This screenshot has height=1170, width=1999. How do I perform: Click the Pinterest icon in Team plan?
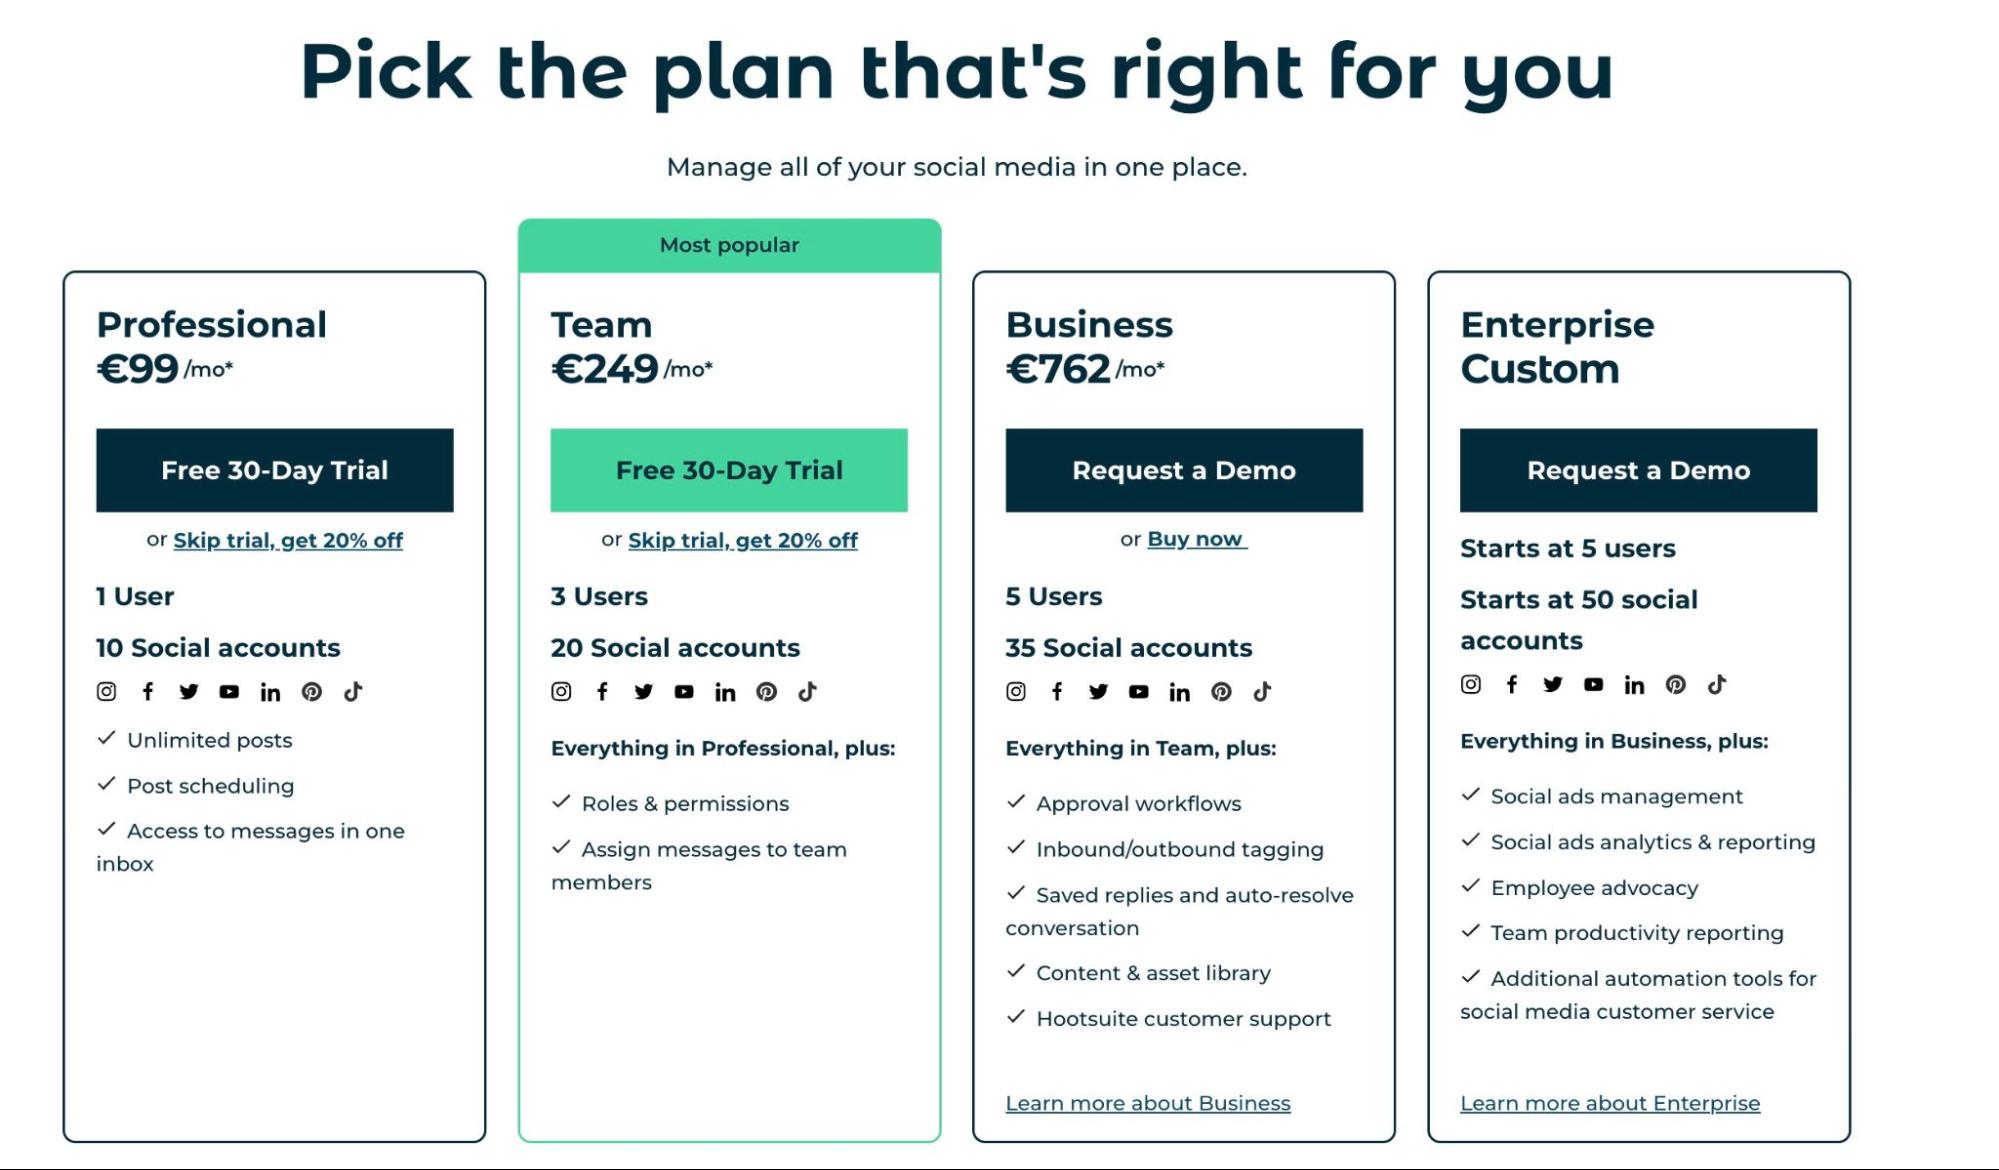pyautogui.click(x=766, y=692)
